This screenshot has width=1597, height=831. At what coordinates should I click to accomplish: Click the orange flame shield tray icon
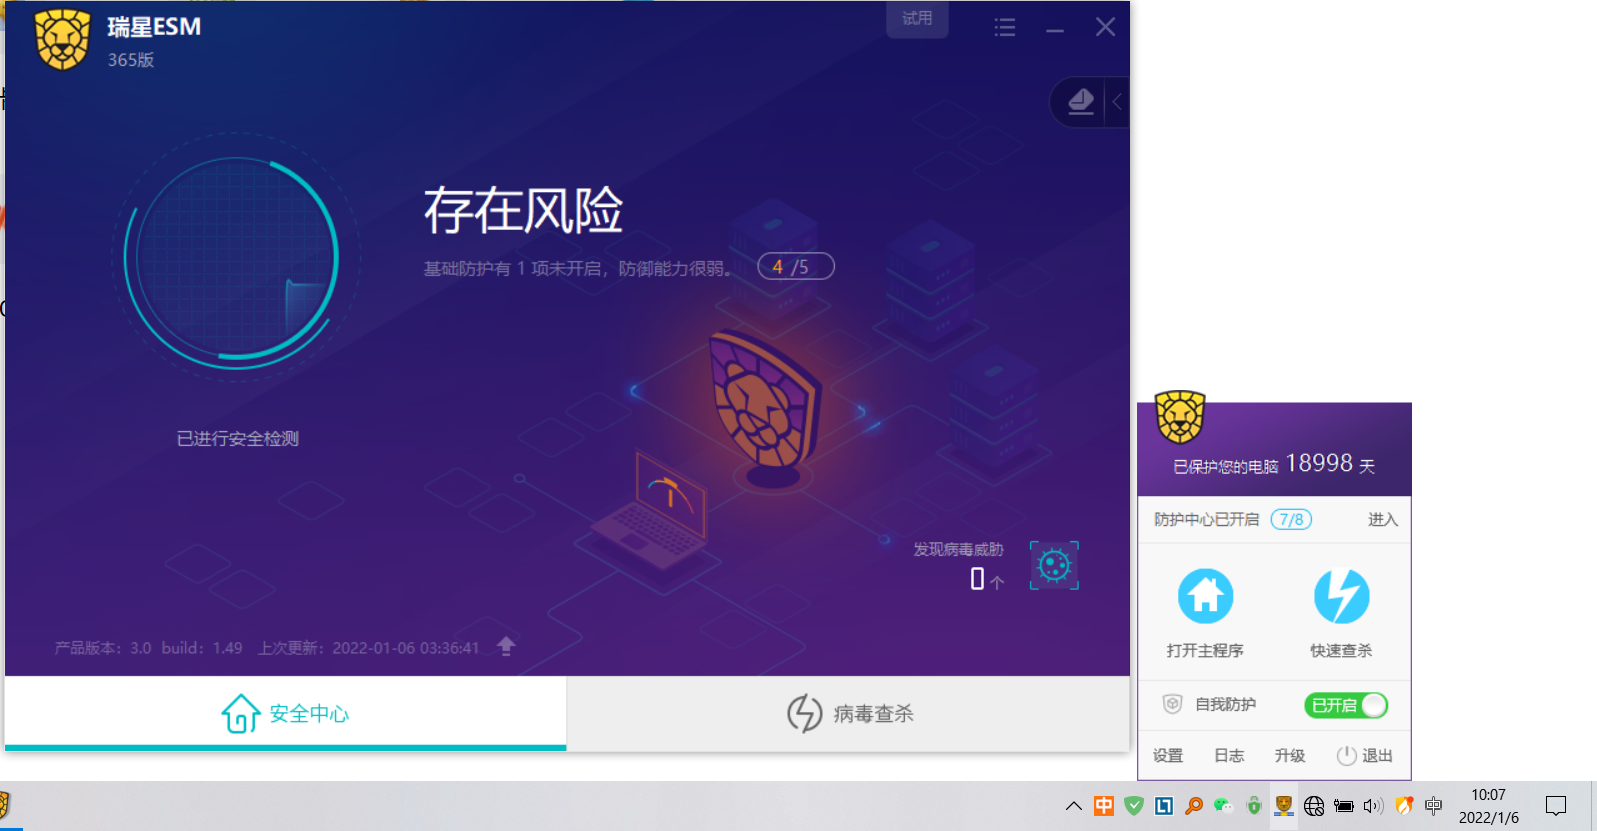pyautogui.click(x=1404, y=806)
